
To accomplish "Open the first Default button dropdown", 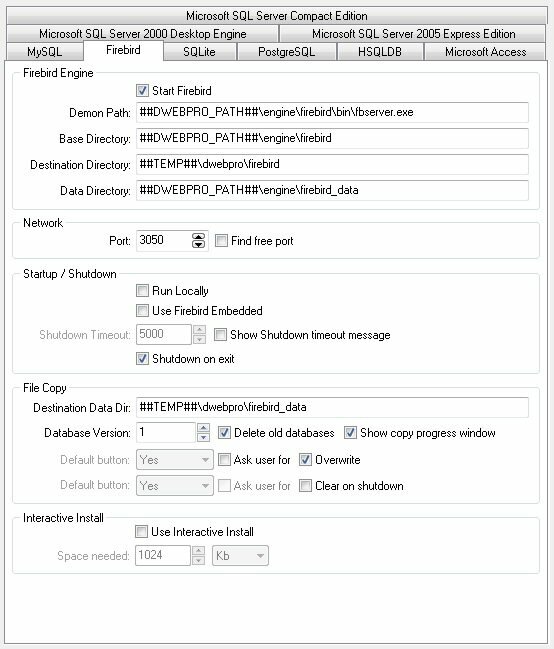I will pos(175,460).
